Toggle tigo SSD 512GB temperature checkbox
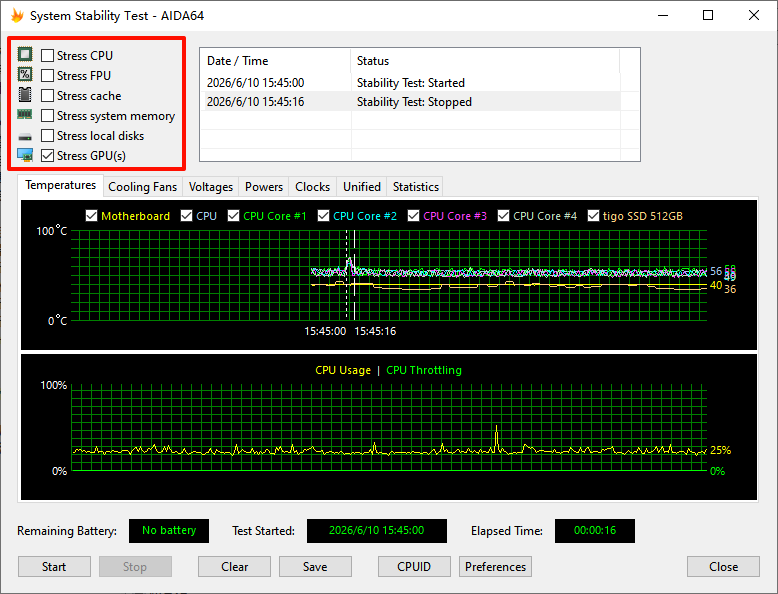The height and width of the screenshot is (594, 778). 593,216
